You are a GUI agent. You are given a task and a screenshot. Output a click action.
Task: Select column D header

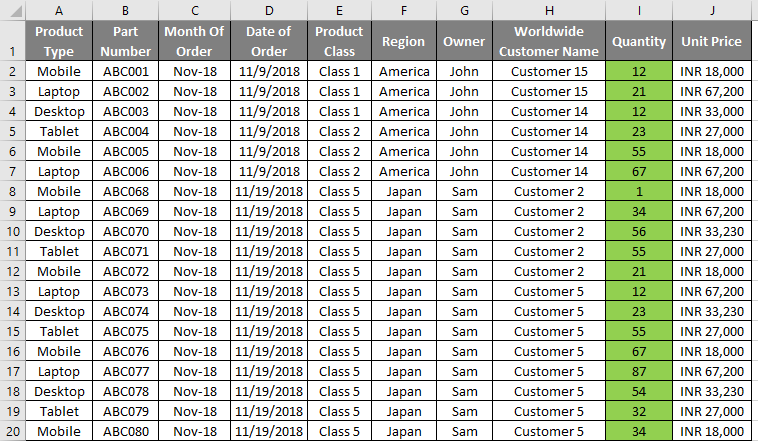(x=269, y=10)
